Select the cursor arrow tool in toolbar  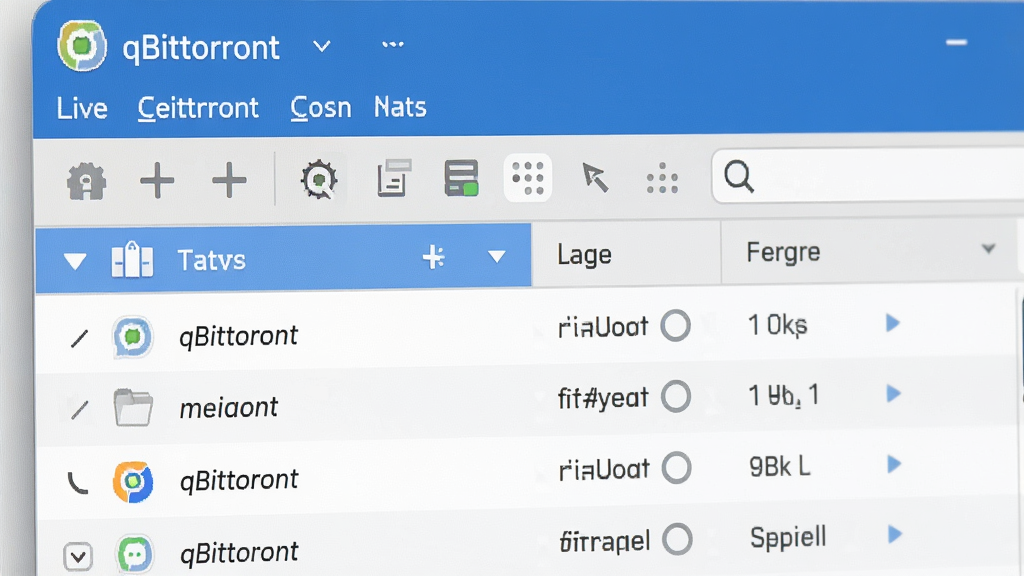click(x=595, y=178)
